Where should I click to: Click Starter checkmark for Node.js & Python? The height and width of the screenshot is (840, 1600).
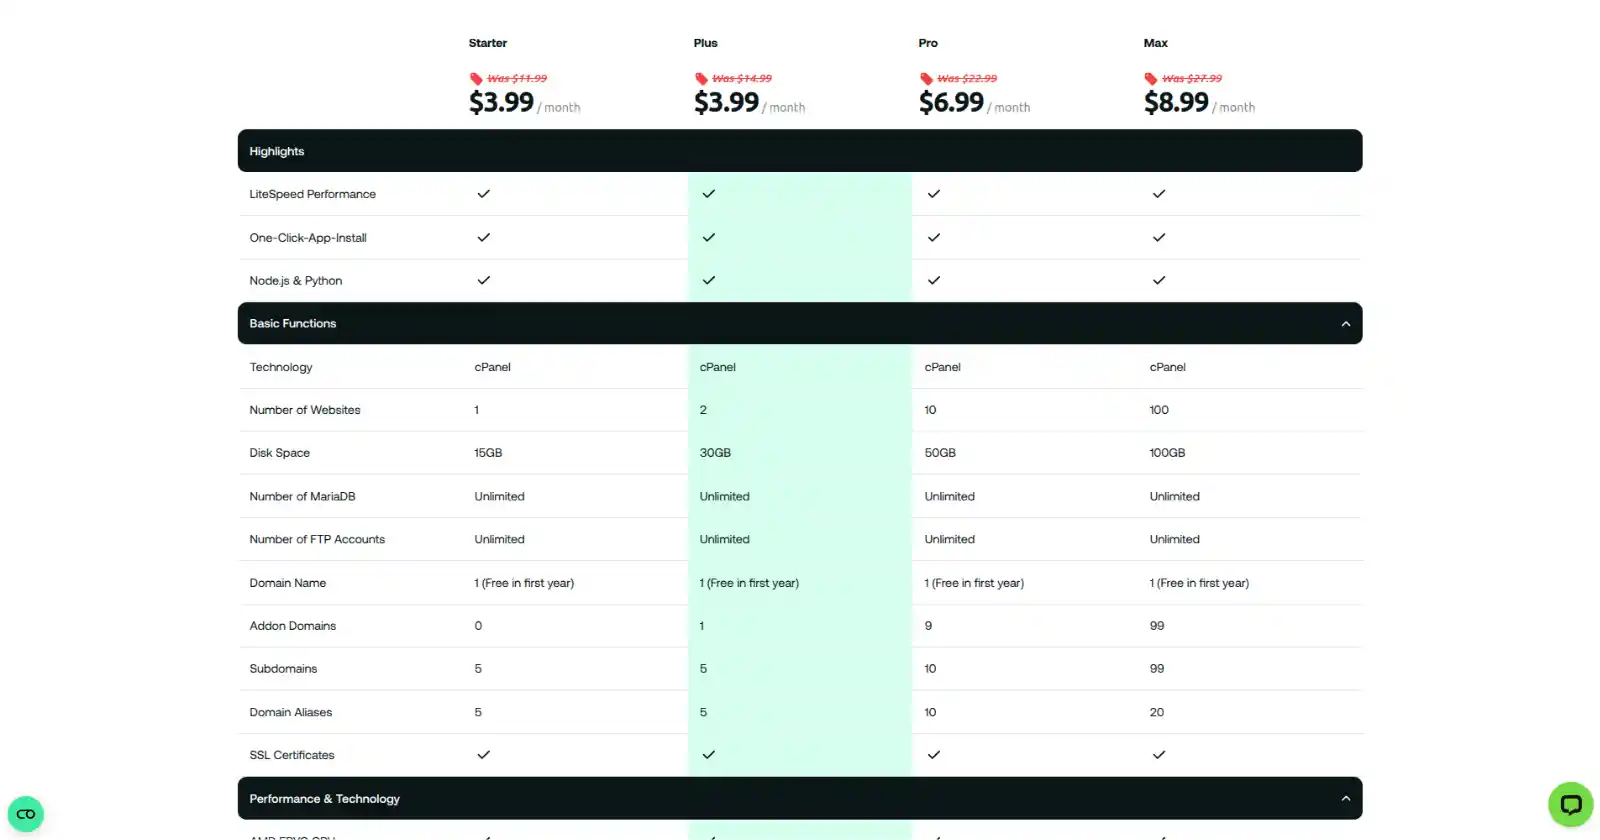[484, 281]
